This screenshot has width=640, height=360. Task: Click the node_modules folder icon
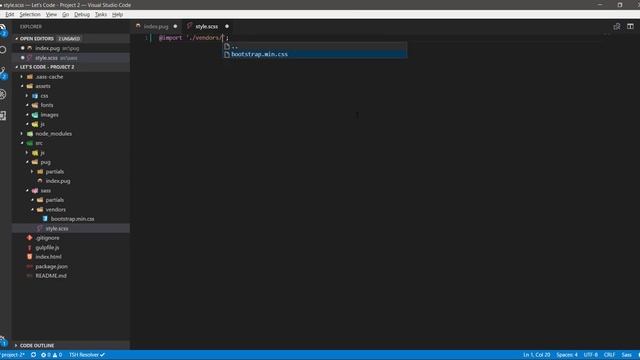pyautogui.click(x=30, y=134)
